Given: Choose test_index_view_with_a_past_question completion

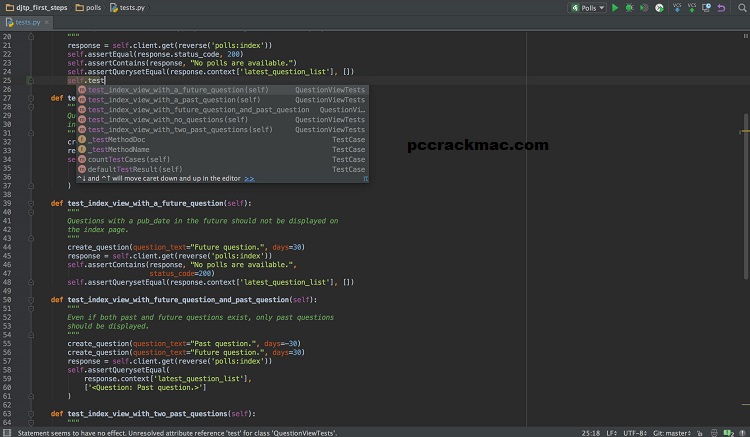Looking at the screenshot, I should click(x=222, y=100).
